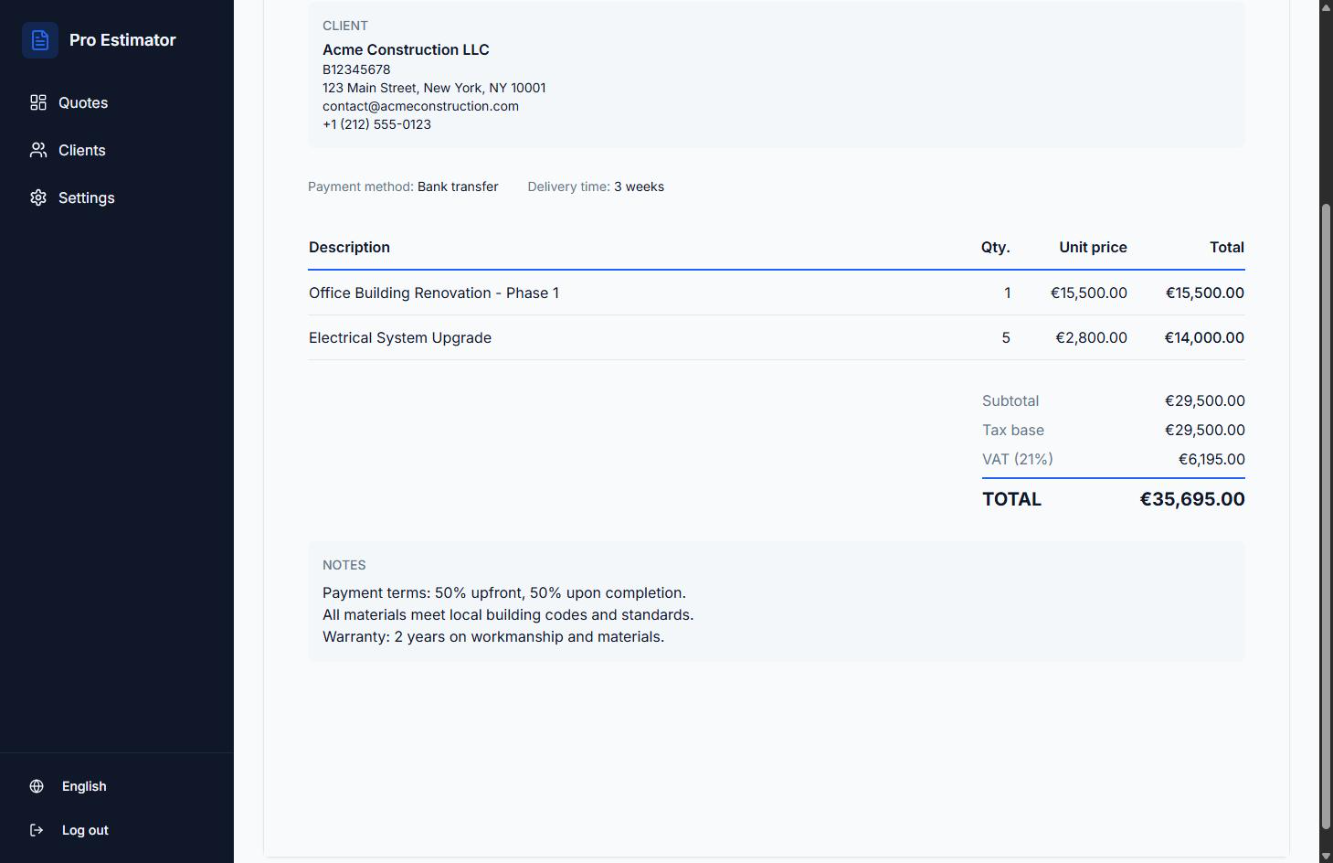
Task: Click the globe language icon
Action: [x=37, y=785]
